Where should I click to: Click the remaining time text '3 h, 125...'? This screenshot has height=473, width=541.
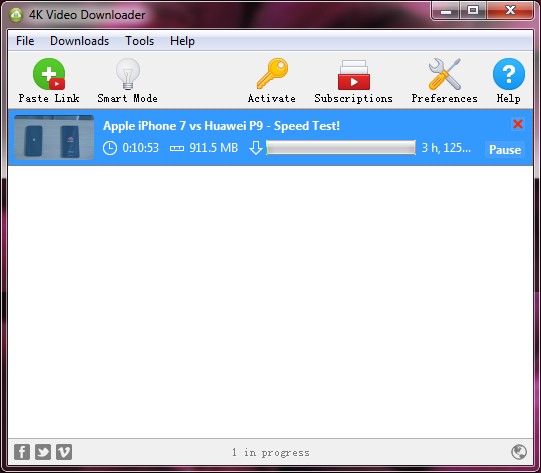446,148
